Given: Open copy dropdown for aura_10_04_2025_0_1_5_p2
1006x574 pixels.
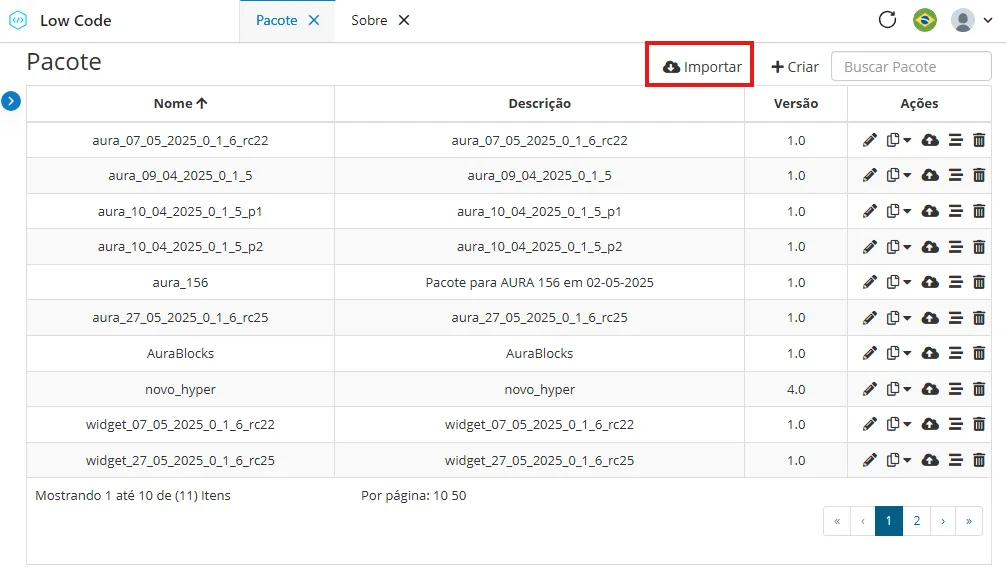Looking at the screenshot, I should 898,247.
